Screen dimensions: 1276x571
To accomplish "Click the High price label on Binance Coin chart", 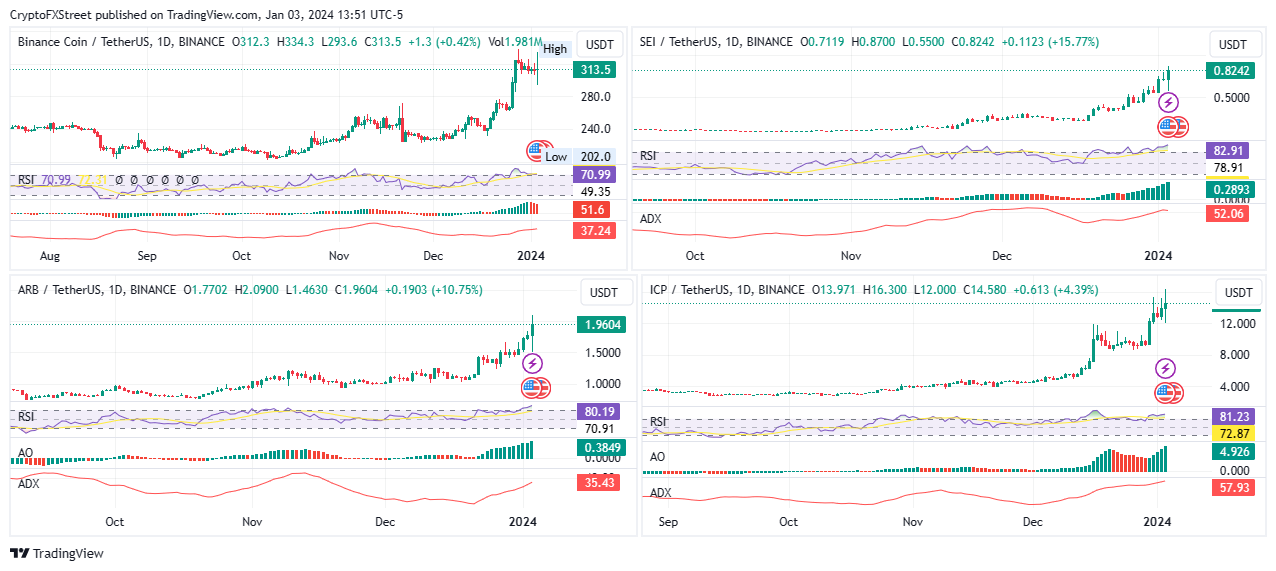I will pyautogui.click(x=555, y=49).
